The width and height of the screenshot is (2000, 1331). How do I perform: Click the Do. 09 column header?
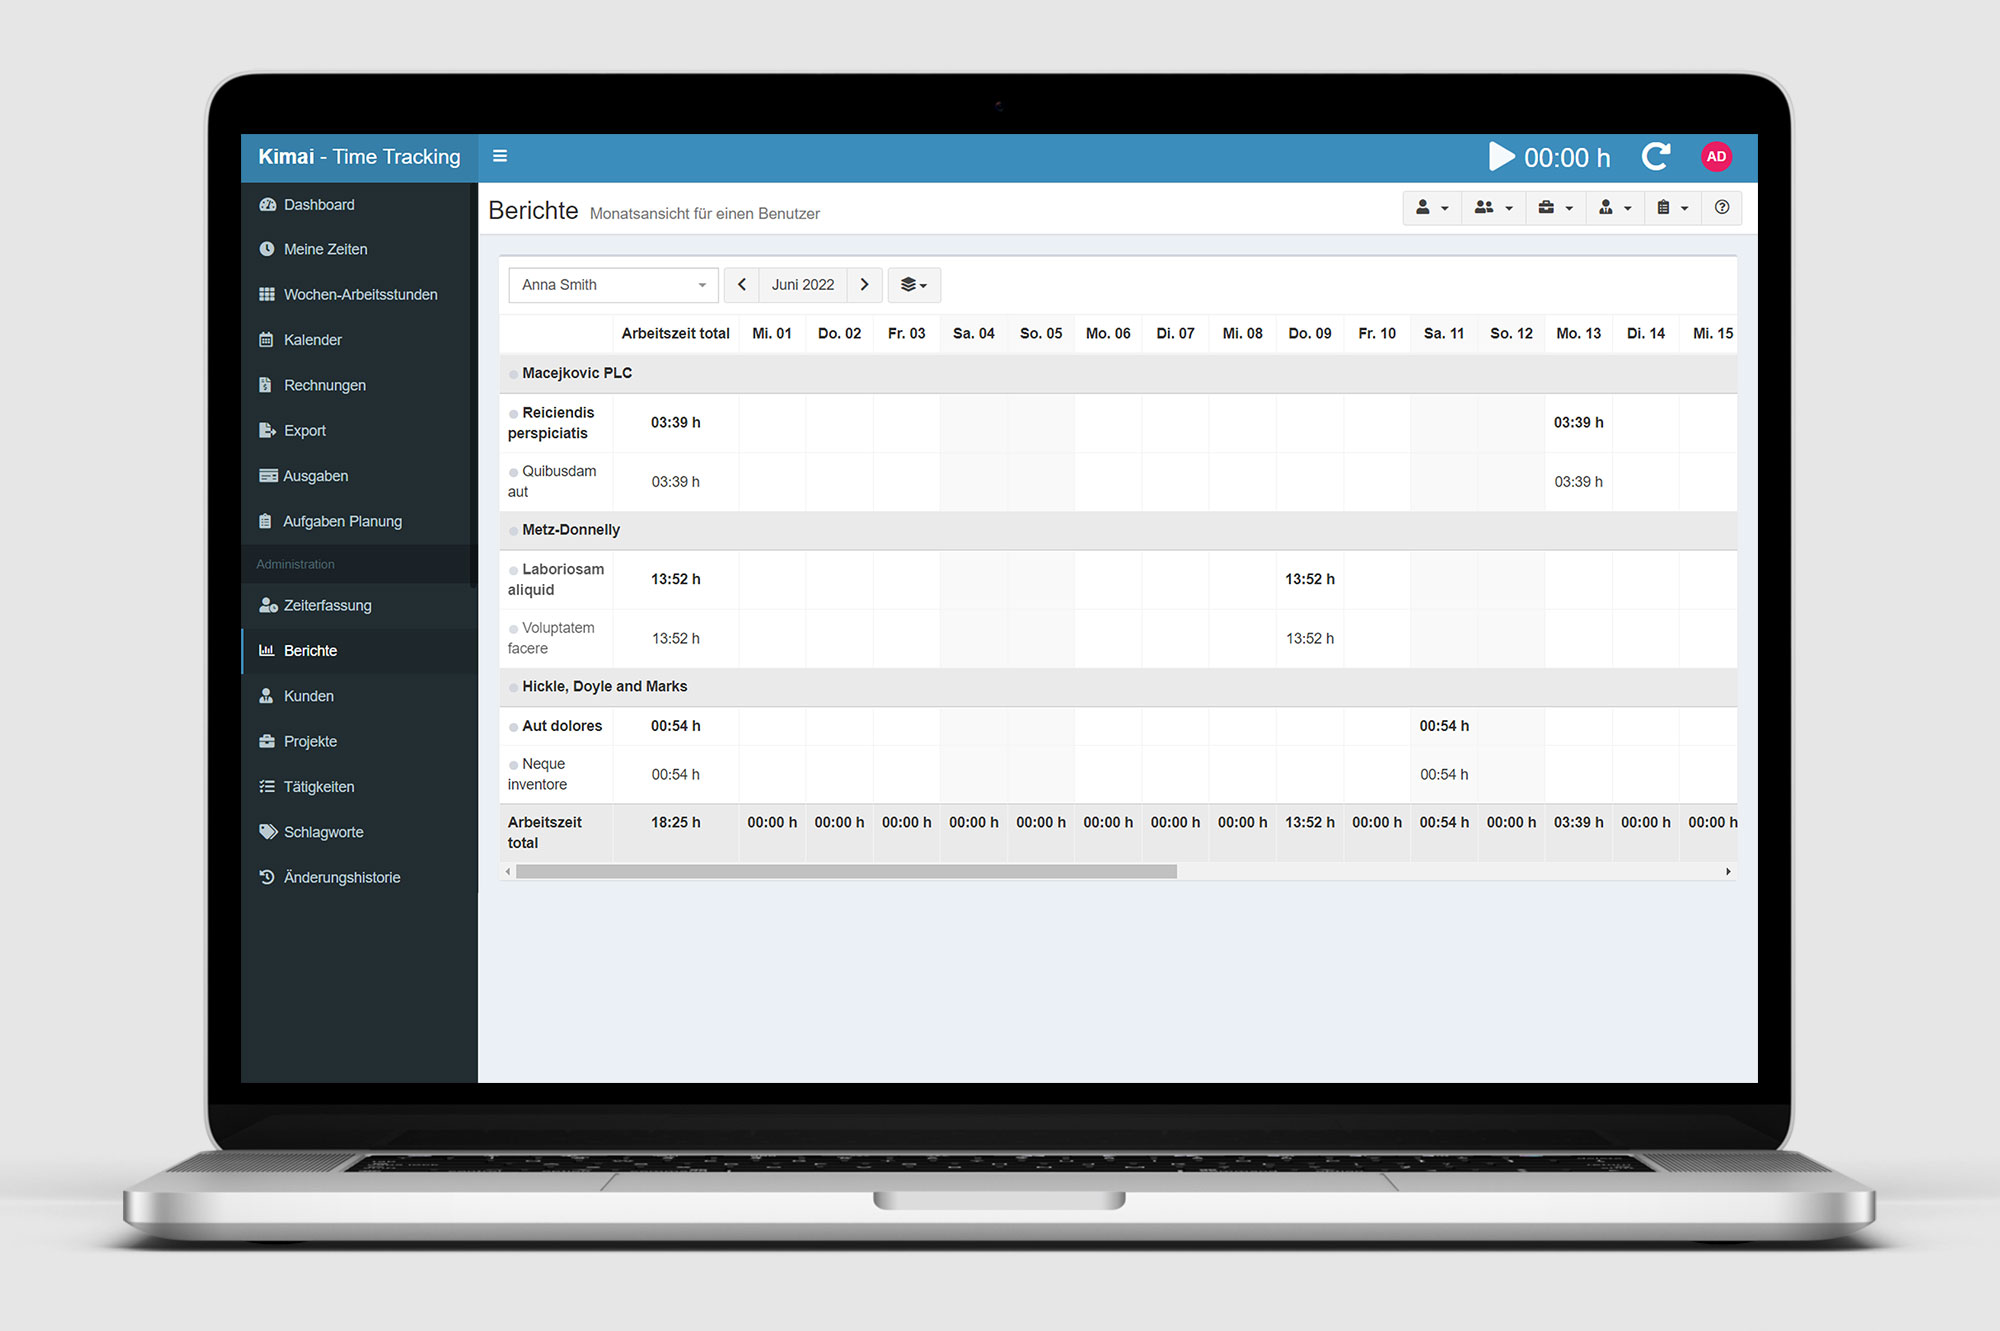pyautogui.click(x=1310, y=333)
